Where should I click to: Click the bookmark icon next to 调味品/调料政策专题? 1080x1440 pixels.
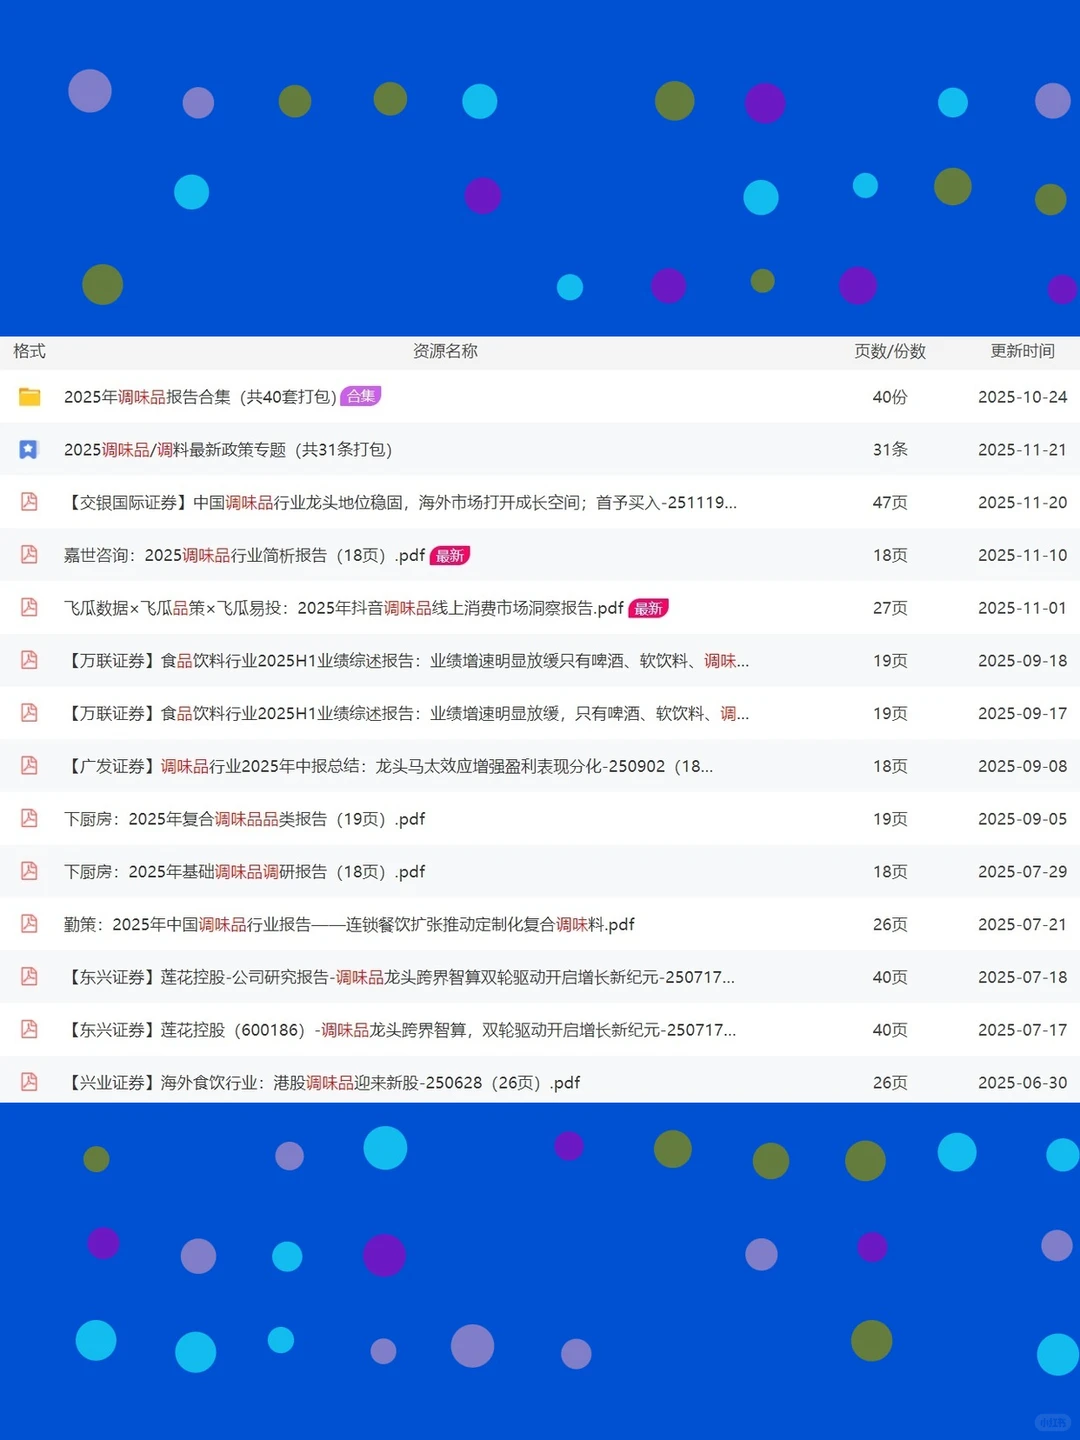click(28, 449)
